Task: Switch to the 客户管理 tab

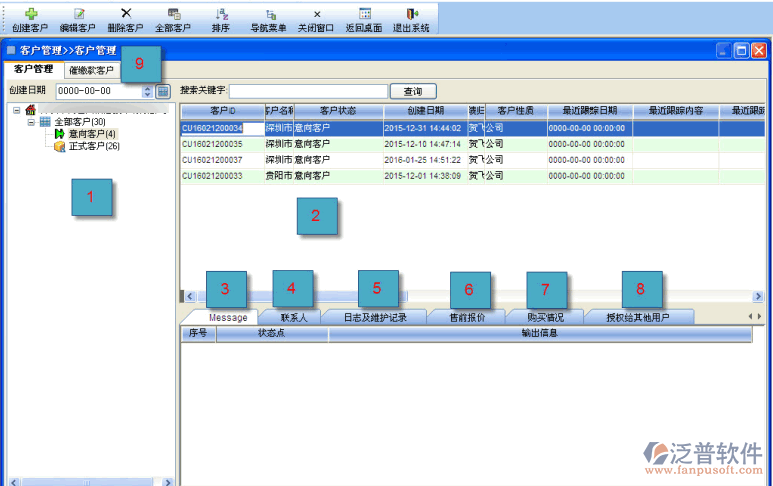Action: click(34, 69)
